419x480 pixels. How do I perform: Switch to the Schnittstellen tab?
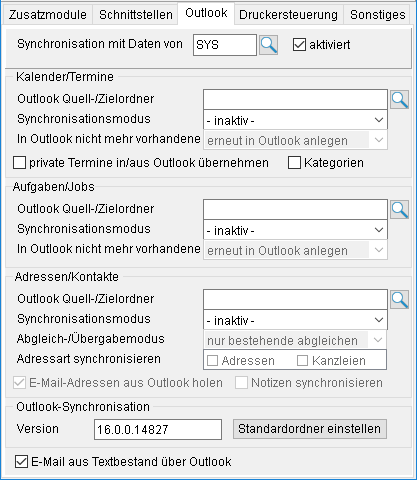136,15
